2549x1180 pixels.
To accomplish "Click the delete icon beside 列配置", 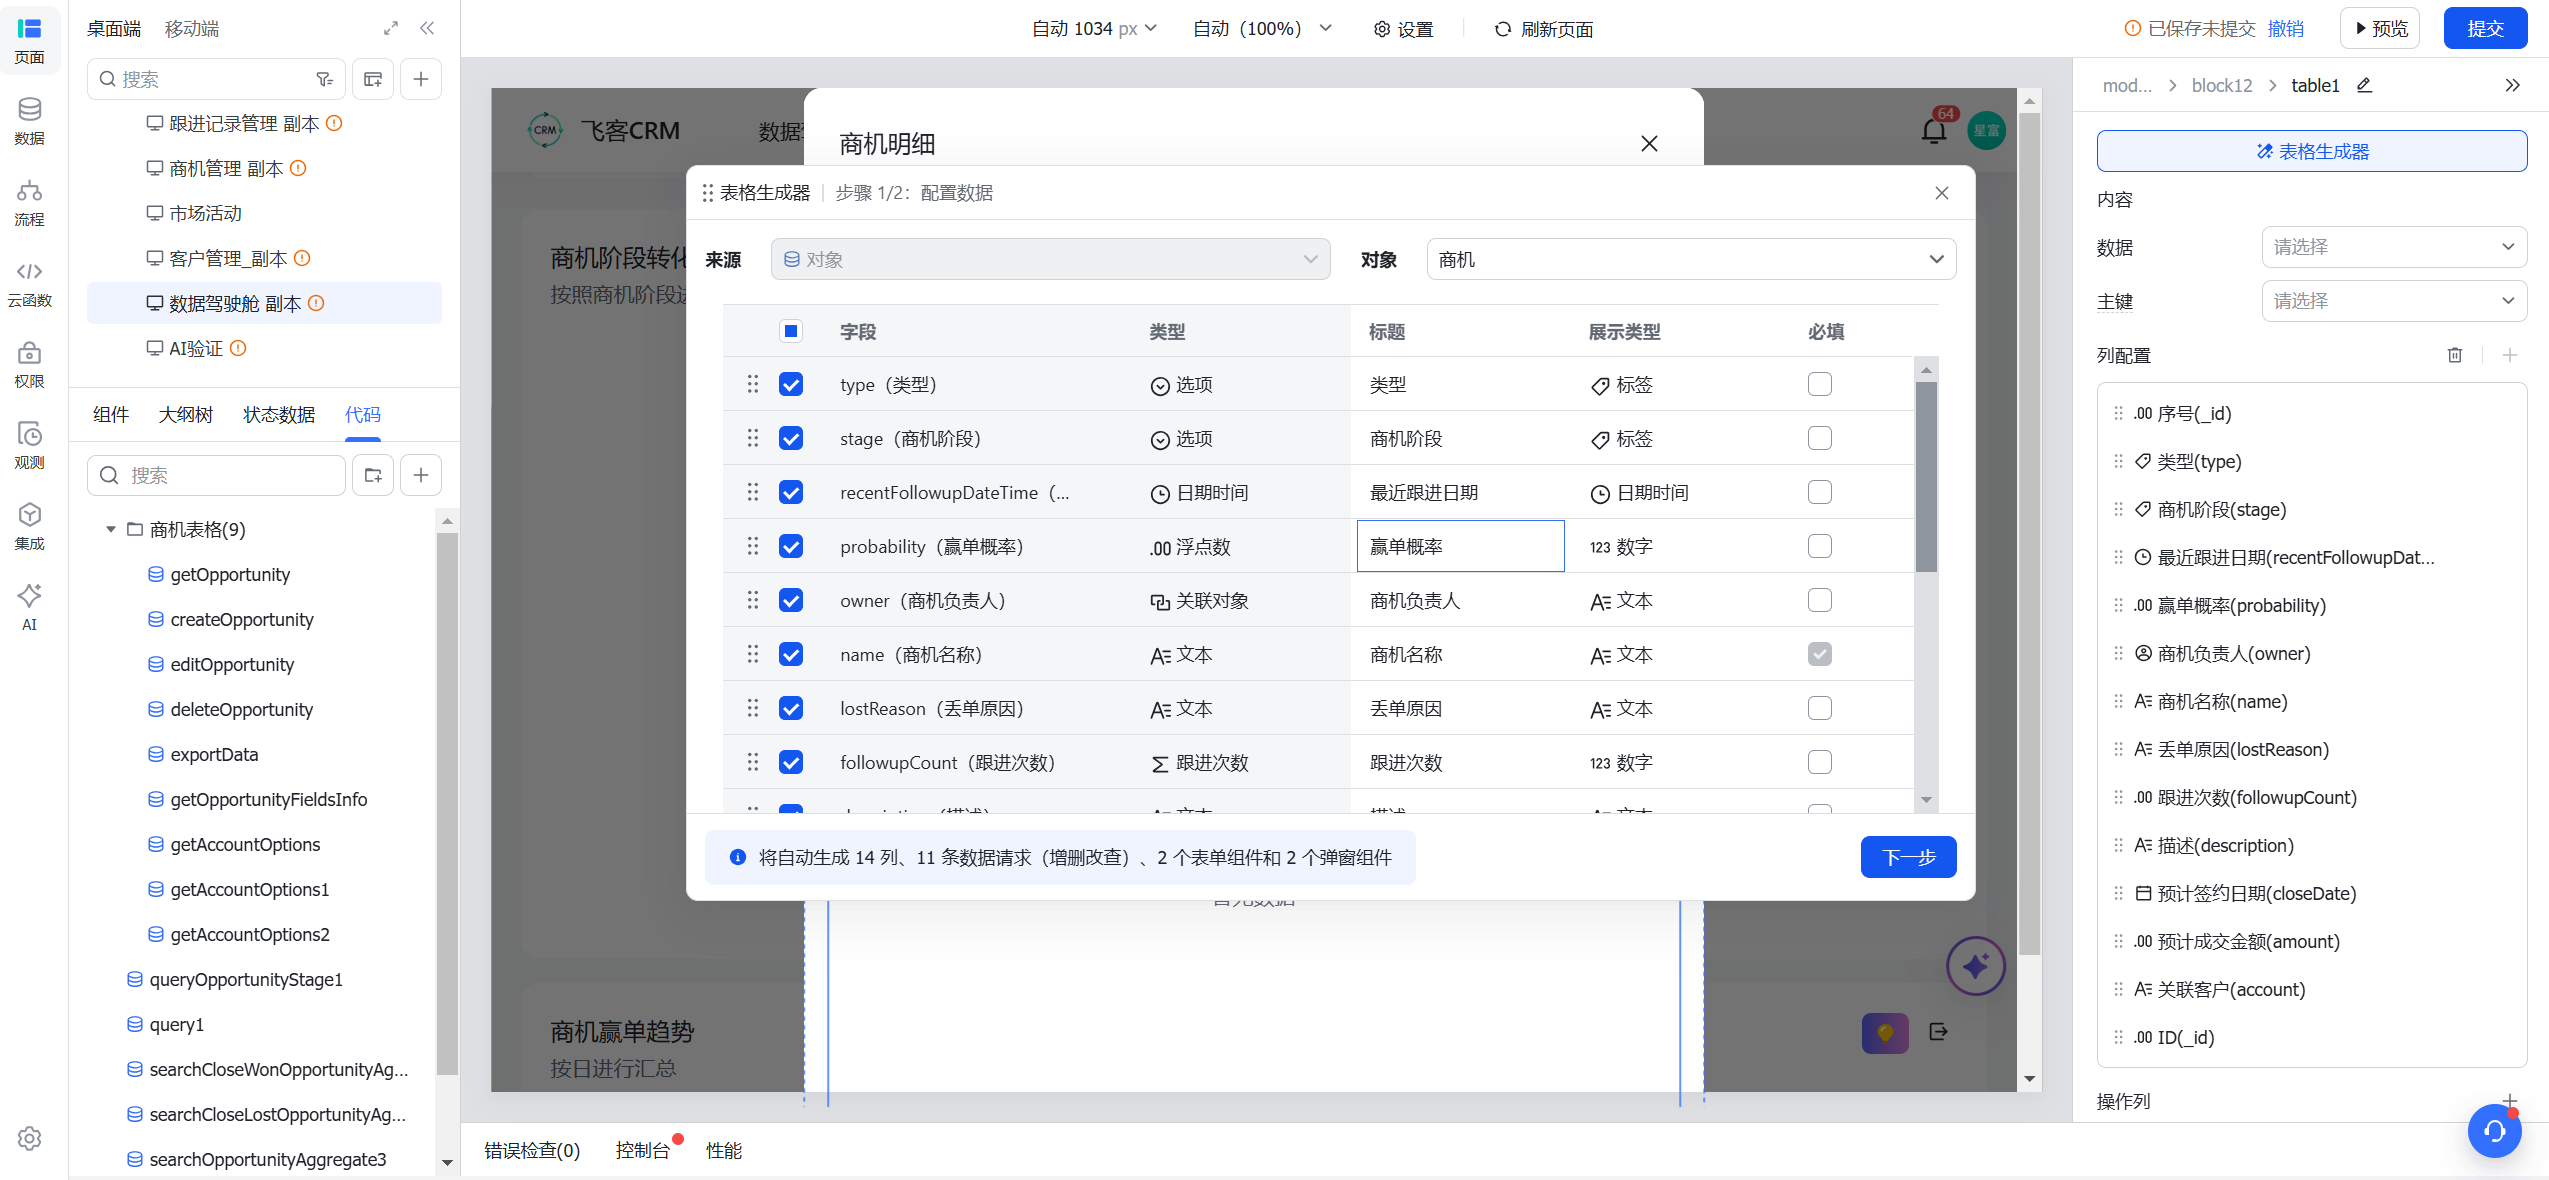I will point(2454,355).
